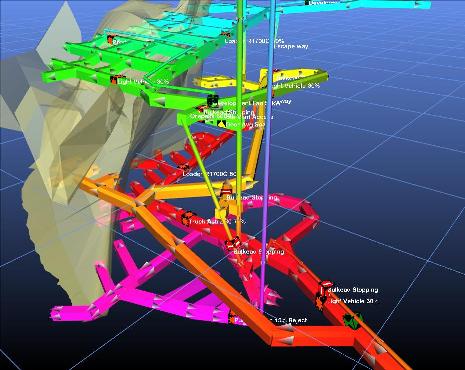
Task: Select Bulkhead Stopping marker at shaft junction
Action: 232,244
